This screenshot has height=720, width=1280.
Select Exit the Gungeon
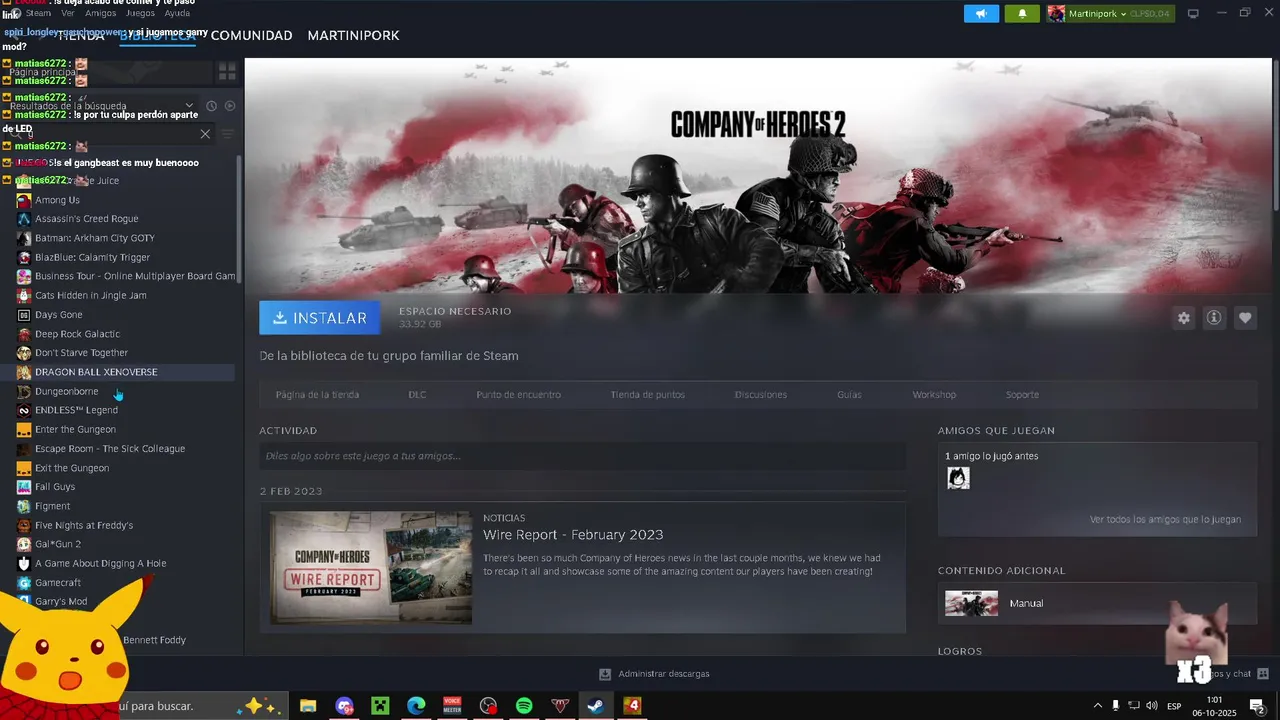[72, 468]
